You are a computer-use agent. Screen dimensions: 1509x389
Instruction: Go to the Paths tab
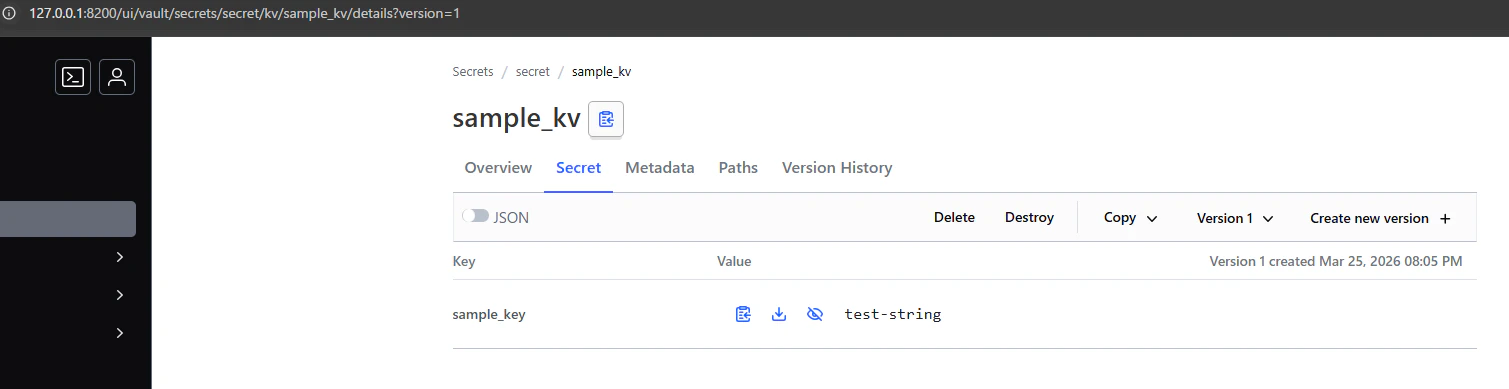click(x=738, y=168)
